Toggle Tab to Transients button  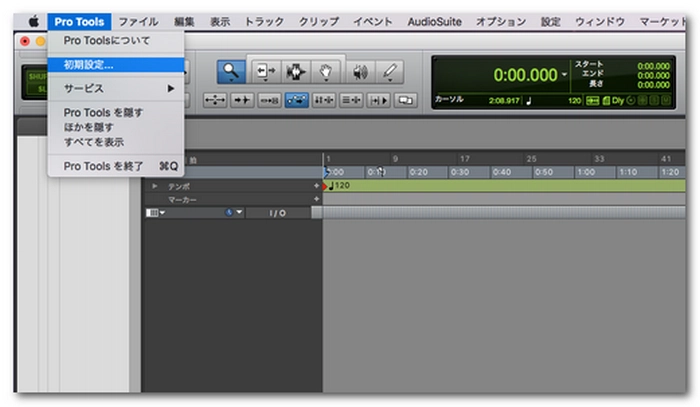point(242,100)
